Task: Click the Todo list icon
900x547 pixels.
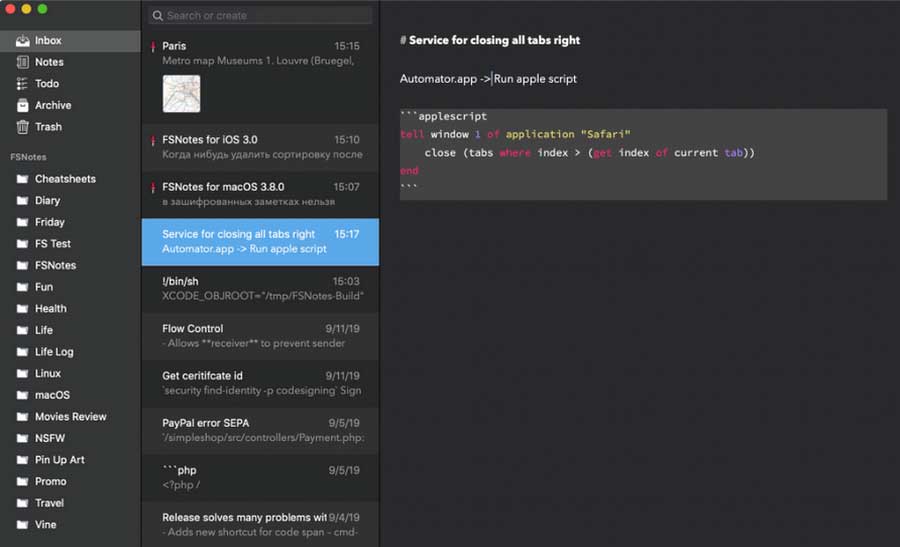Action: pyautogui.click(x=22, y=84)
